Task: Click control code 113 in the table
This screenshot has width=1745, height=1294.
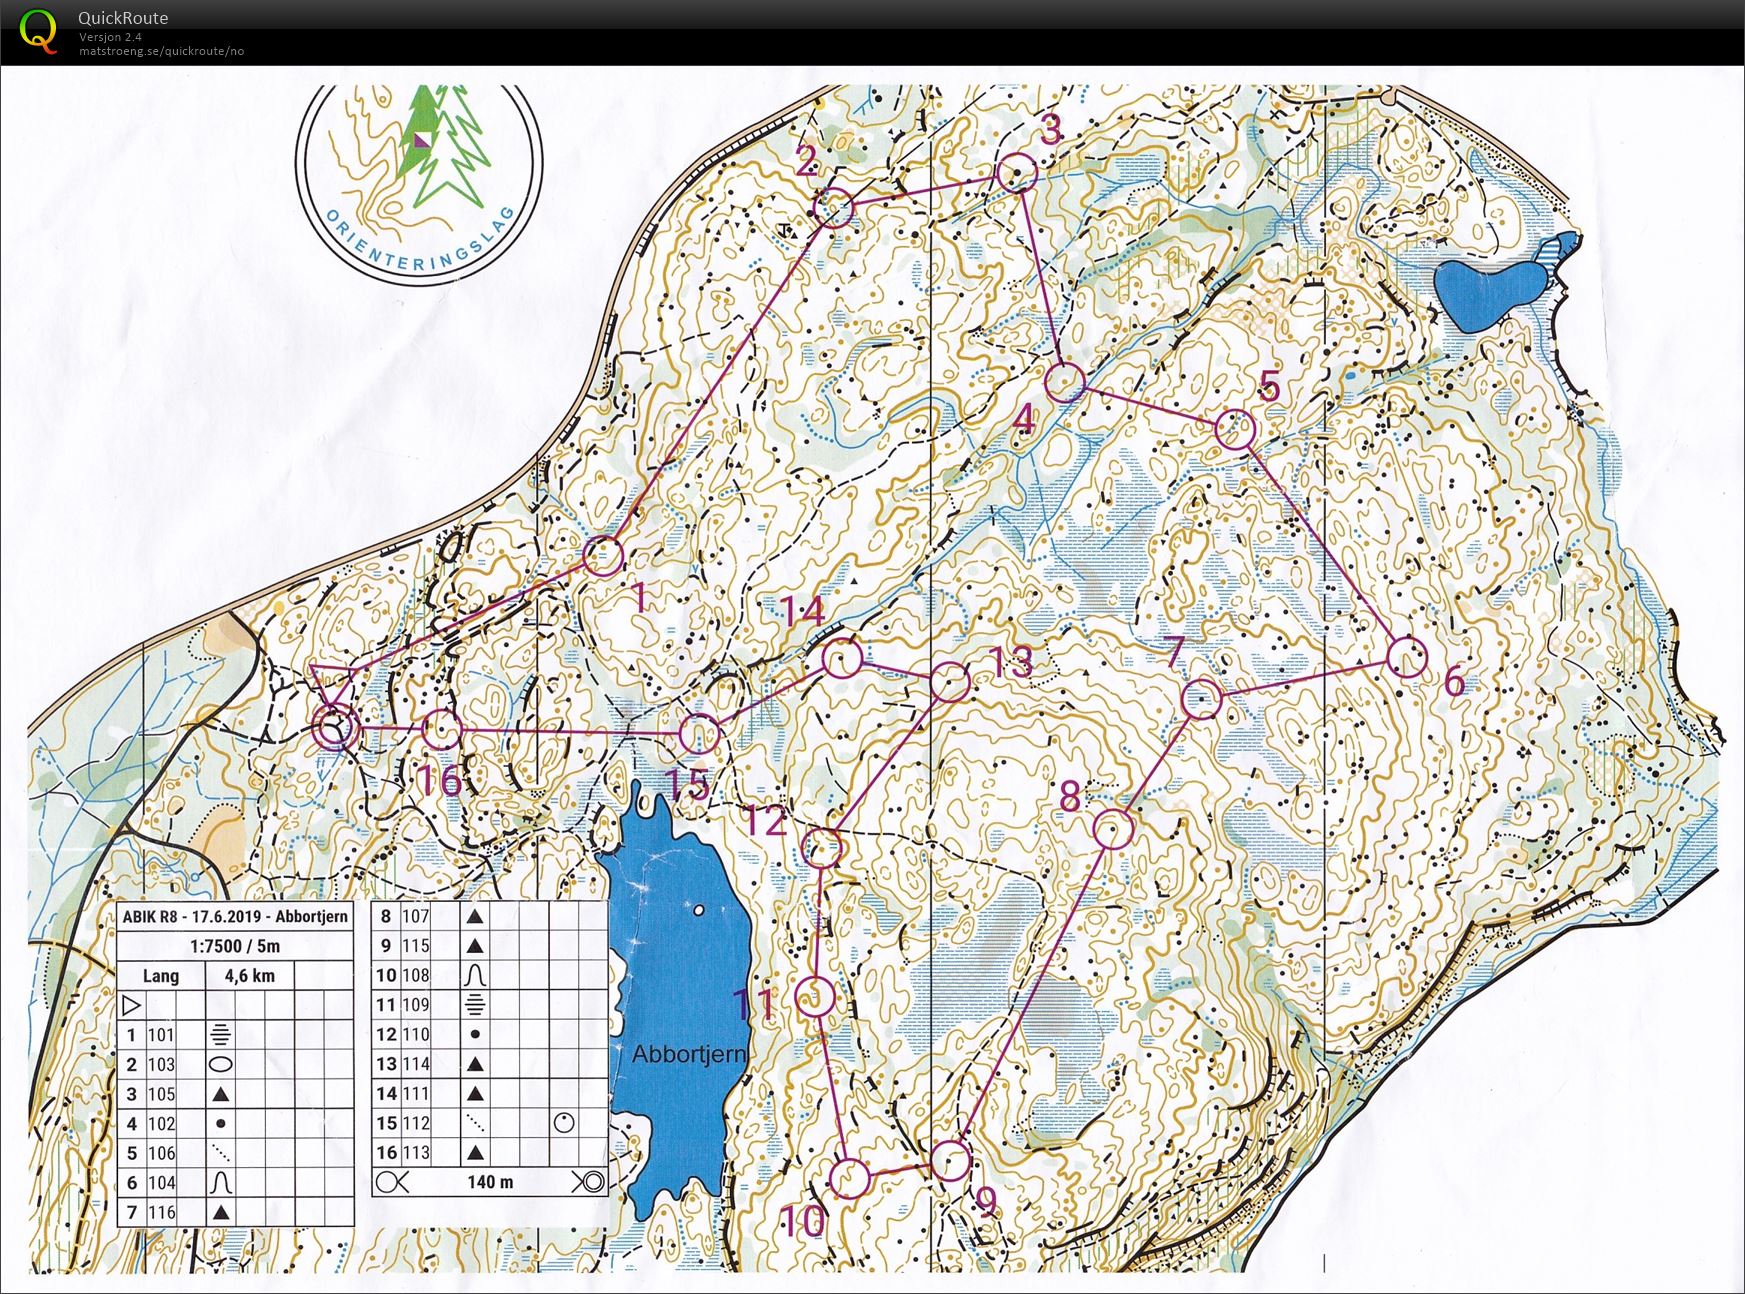Action: click(416, 1152)
